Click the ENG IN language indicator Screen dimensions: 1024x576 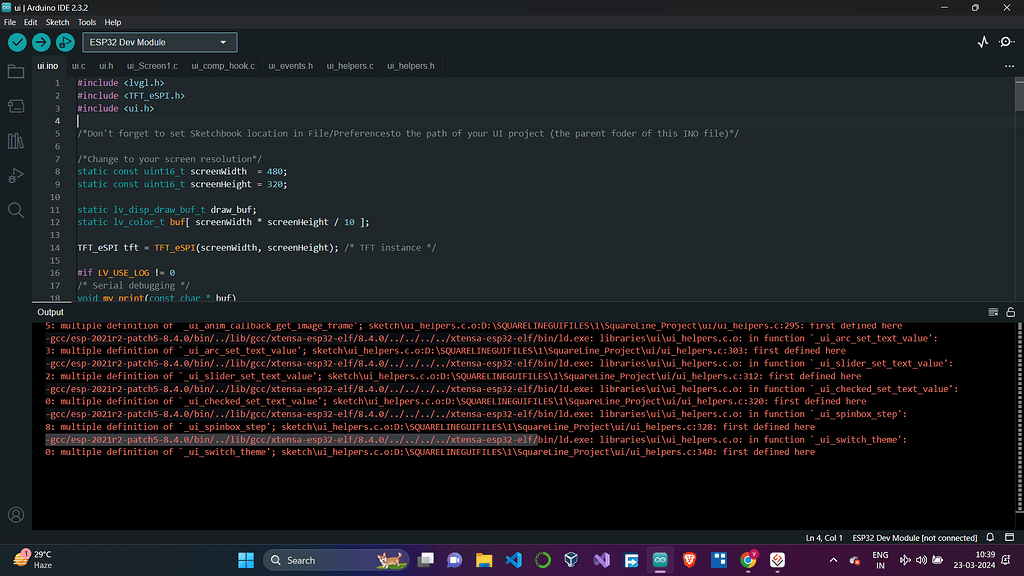(880, 560)
